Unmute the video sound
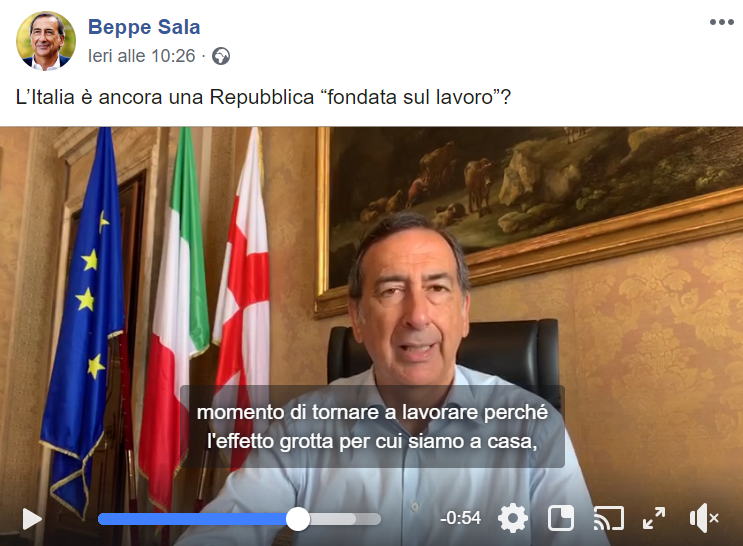This screenshot has height=546, width=743. coord(704,519)
